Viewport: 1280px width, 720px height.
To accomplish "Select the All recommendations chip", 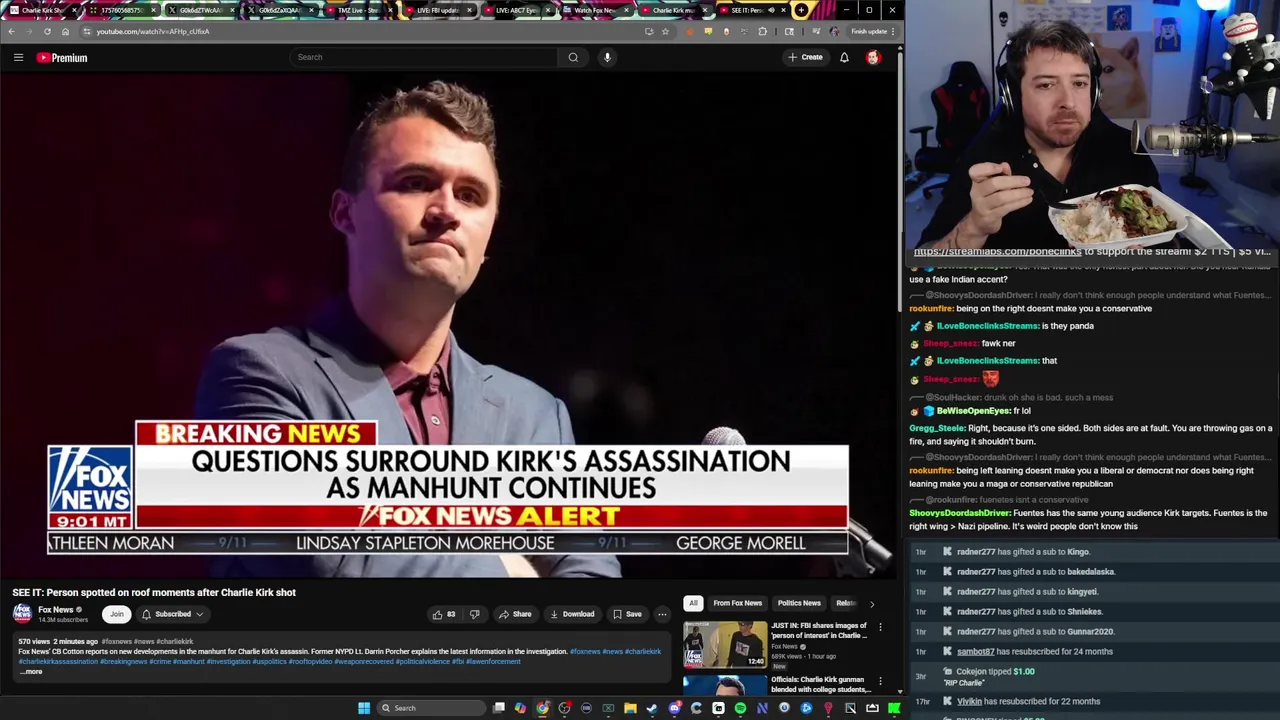I will [x=693, y=603].
